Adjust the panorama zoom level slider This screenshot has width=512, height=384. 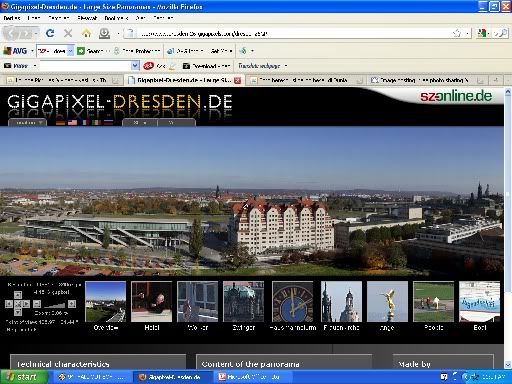coord(55,304)
